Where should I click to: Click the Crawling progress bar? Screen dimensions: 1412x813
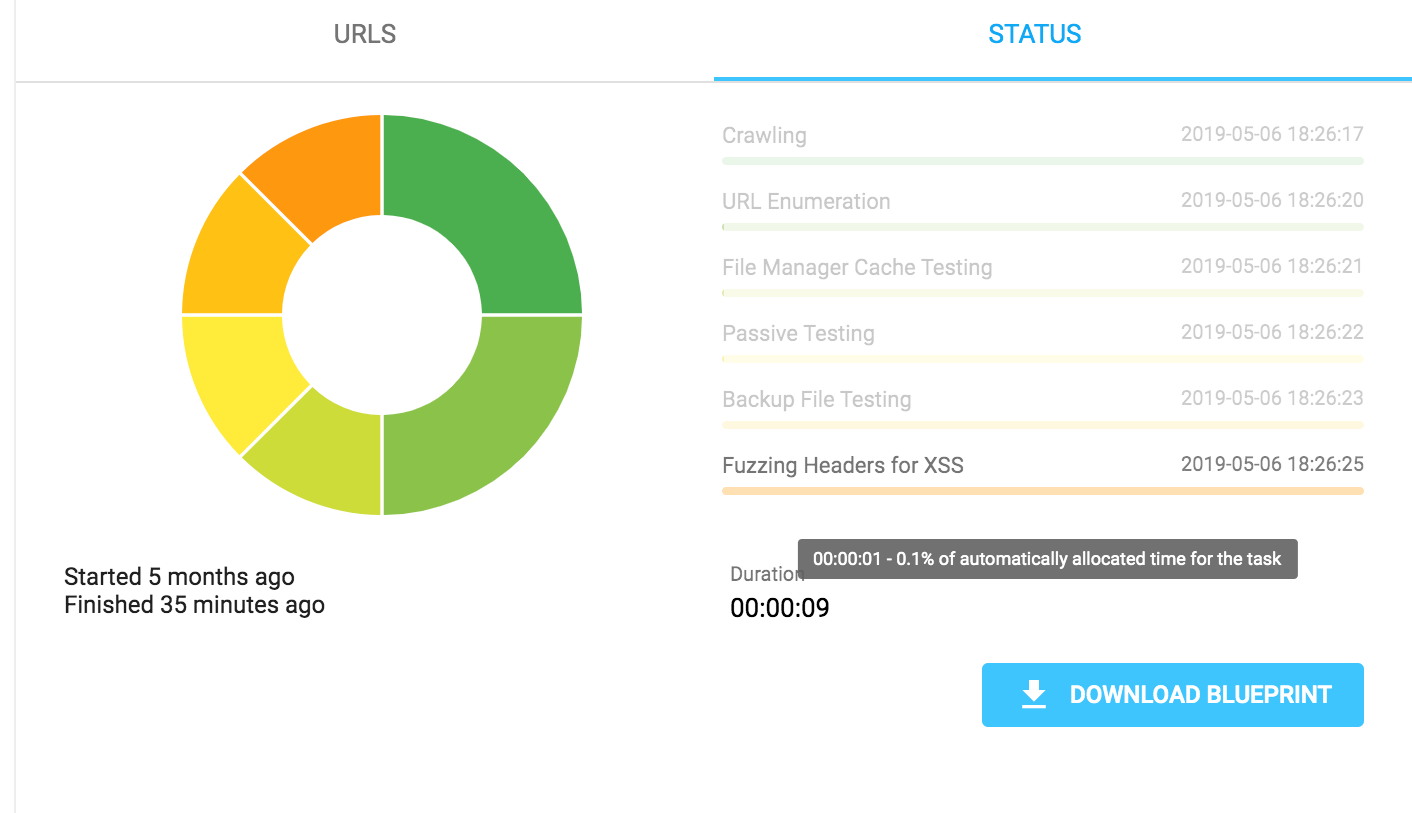1042,160
